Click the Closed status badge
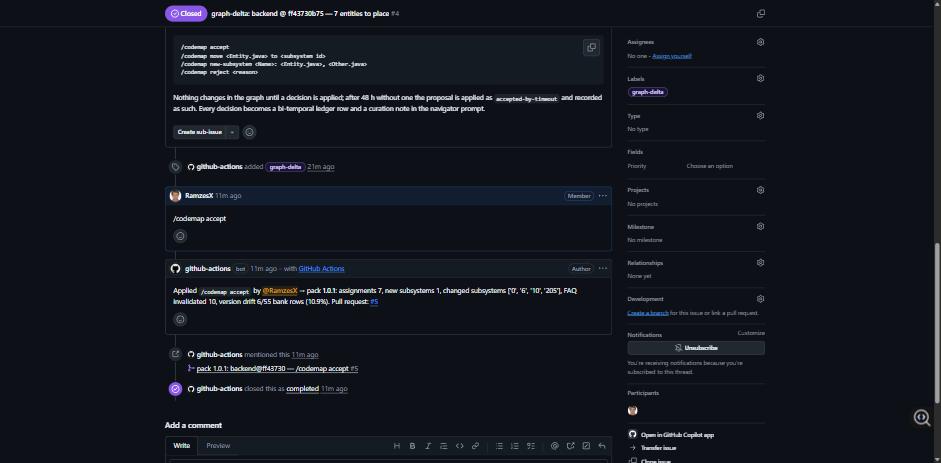Viewport: 941px width, 463px height. (x=186, y=13)
